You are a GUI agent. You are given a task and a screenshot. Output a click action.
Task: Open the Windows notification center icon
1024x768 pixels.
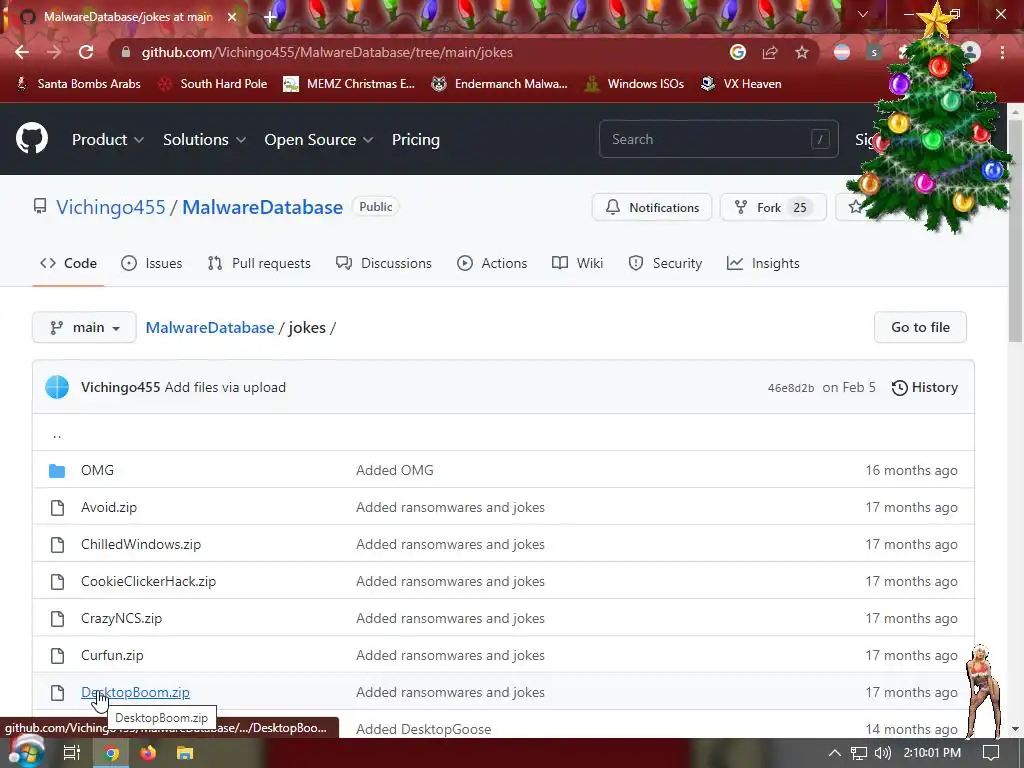tap(991, 753)
